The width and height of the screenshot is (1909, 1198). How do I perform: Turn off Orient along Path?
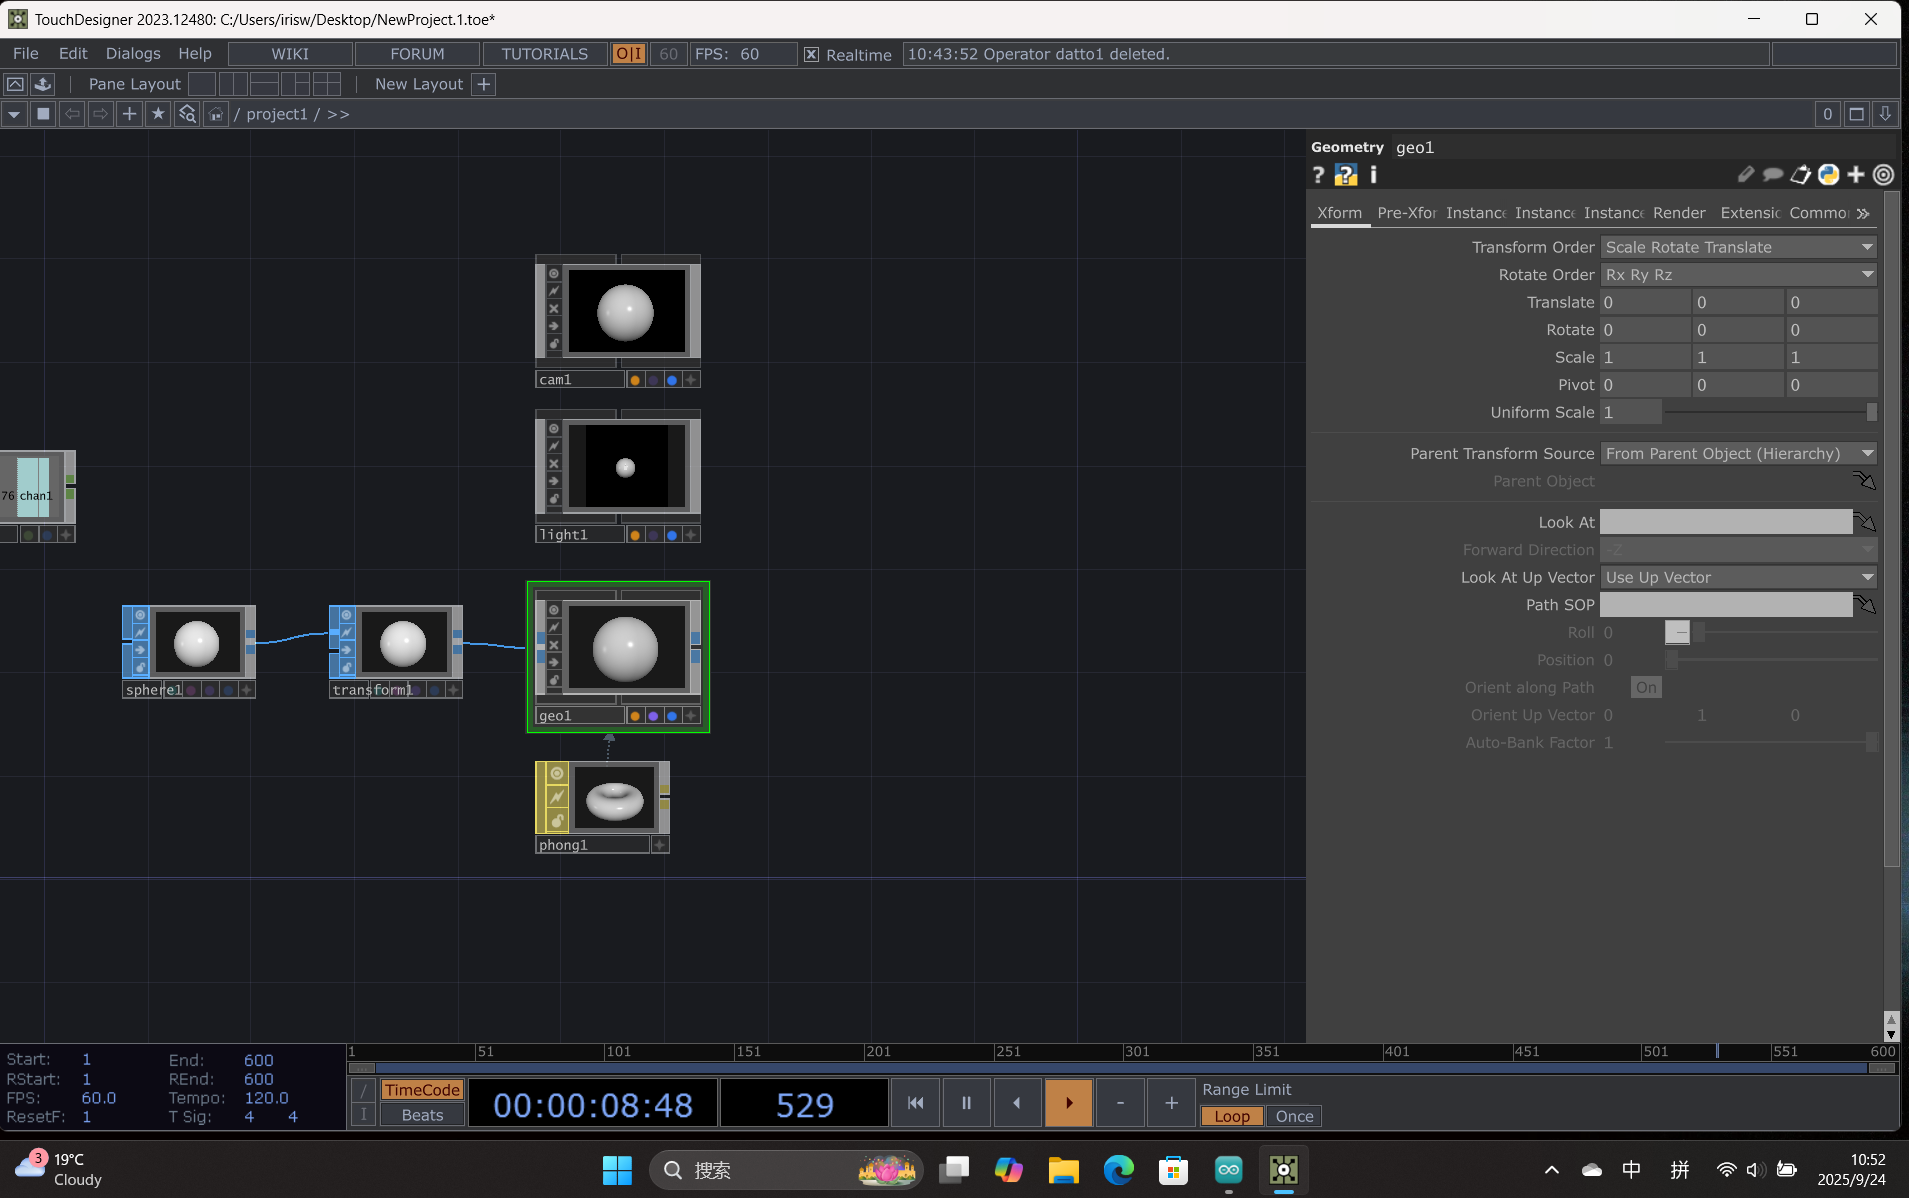[1645, 687]
